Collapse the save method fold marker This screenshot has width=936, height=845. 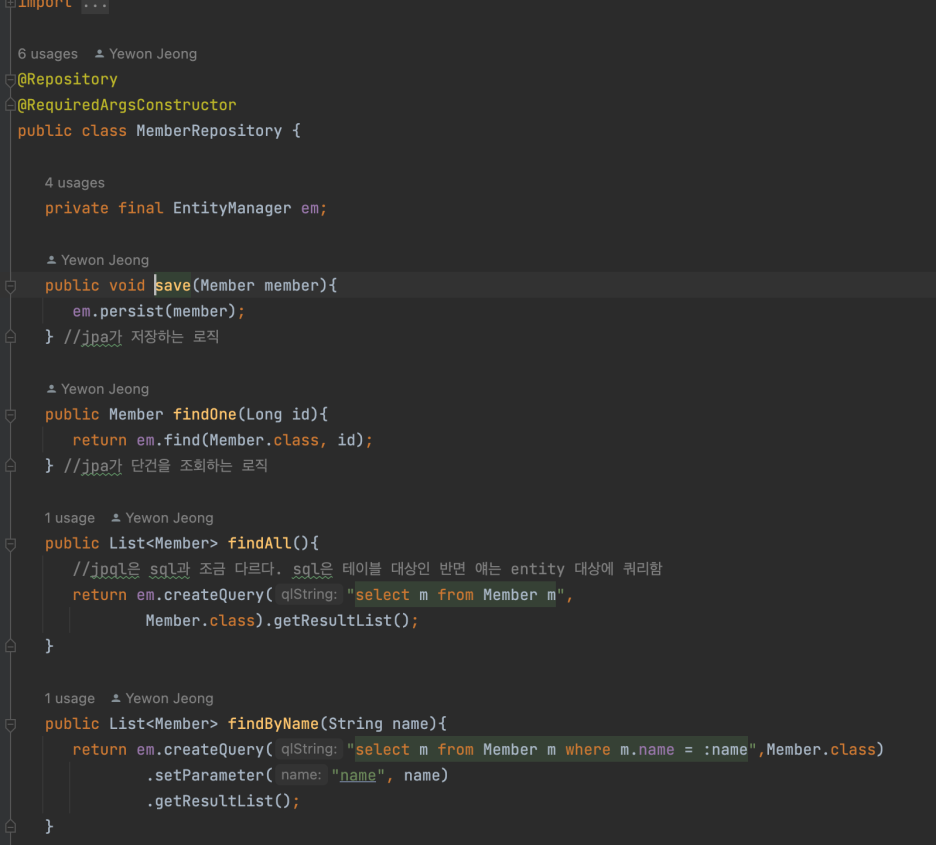click(x=10, y=286)
